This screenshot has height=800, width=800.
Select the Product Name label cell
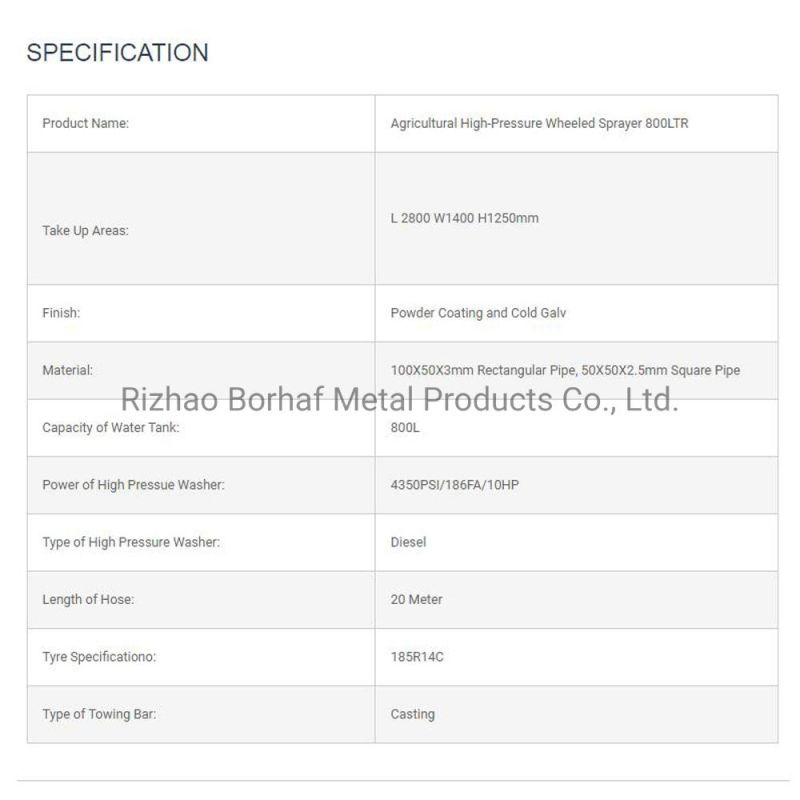click(201, 123)
